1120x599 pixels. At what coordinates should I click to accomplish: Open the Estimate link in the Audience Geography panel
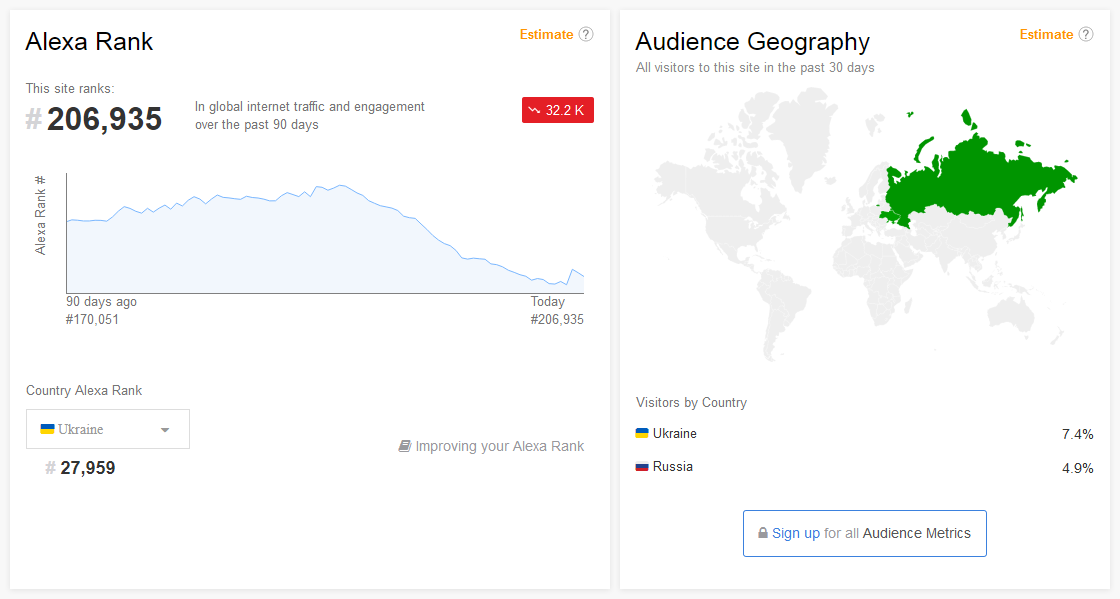pos(1046,34)
